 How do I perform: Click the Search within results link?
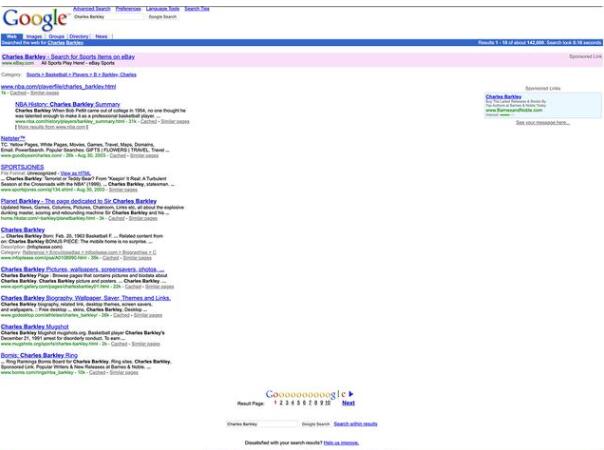tap(355, 424)
